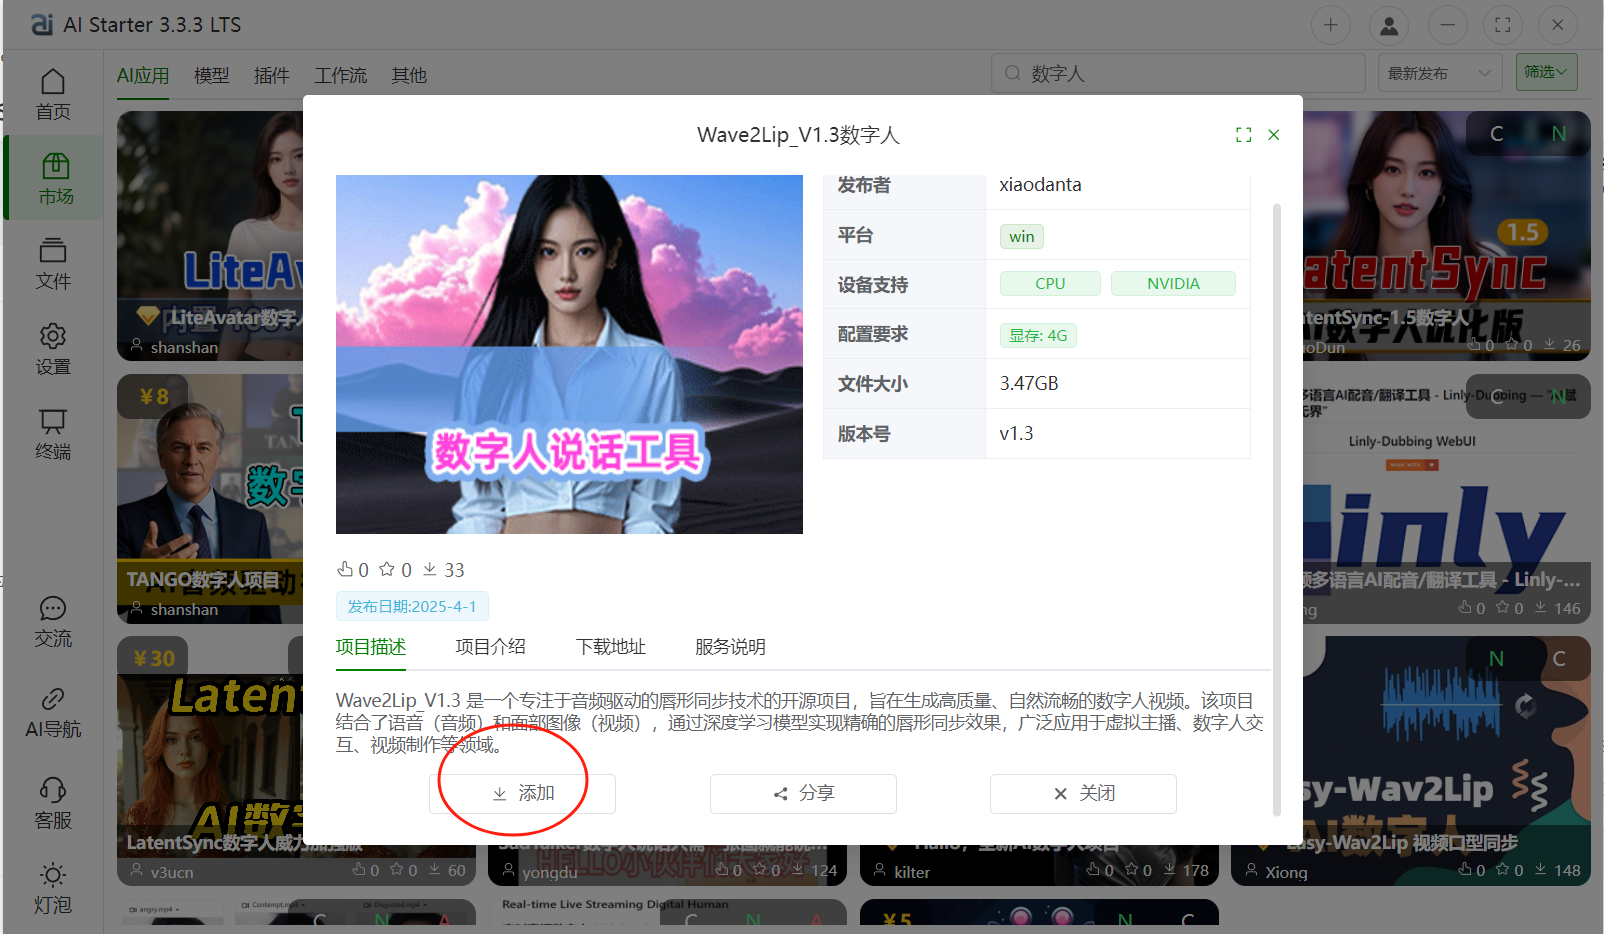The width and height of the screenshot is (1604, 934).
Task: Click the search magnifier icon
Action: point(1013,73)
